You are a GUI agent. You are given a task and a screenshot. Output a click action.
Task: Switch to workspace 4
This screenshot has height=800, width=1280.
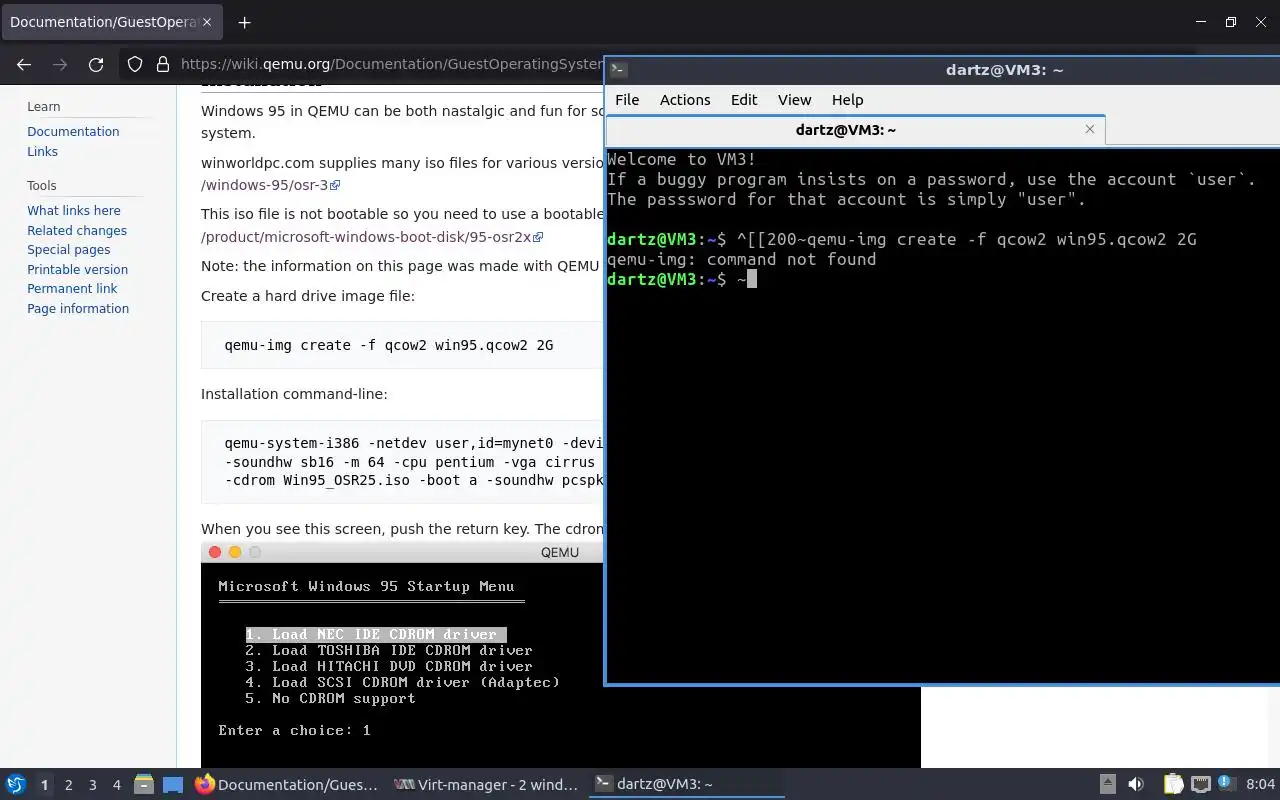point(116,785)
